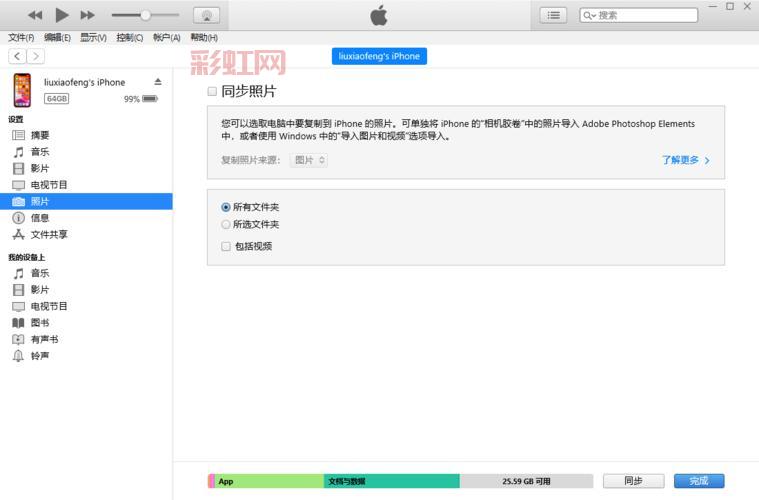Close the iTunes window

[x=747, y=6]
